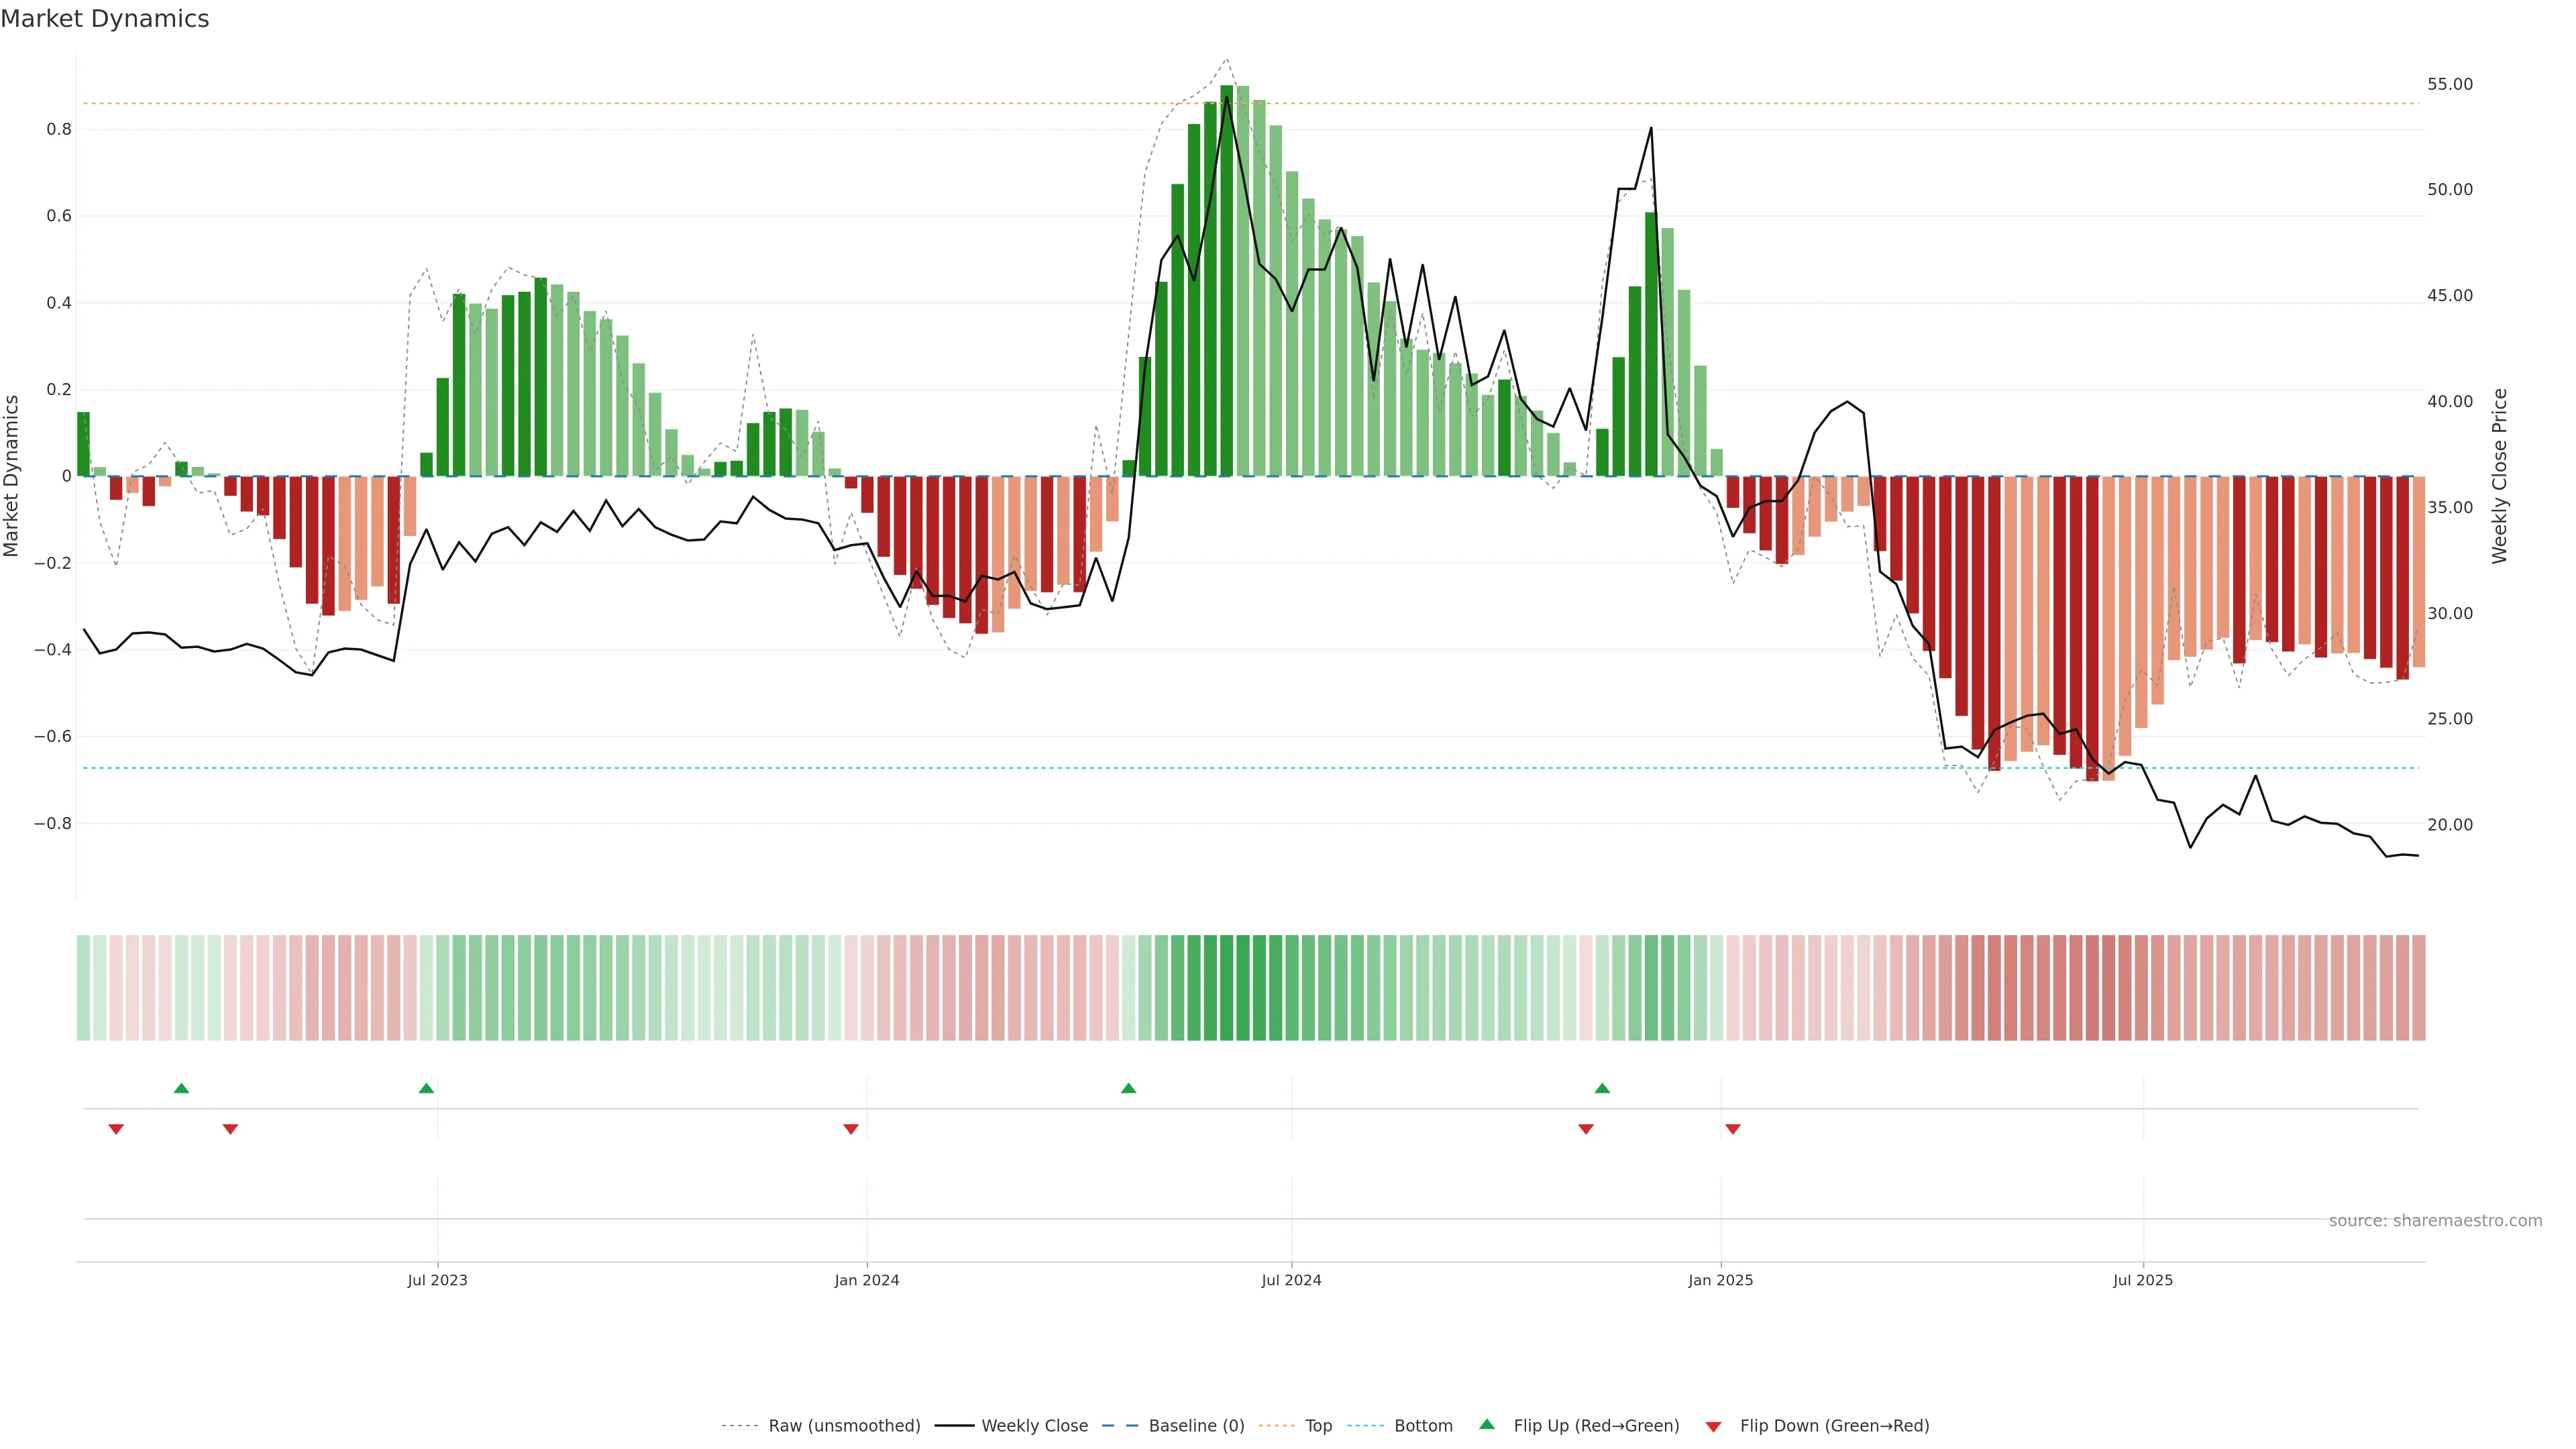Toggle the Top threshold legend entry

pos(1318,1426)
